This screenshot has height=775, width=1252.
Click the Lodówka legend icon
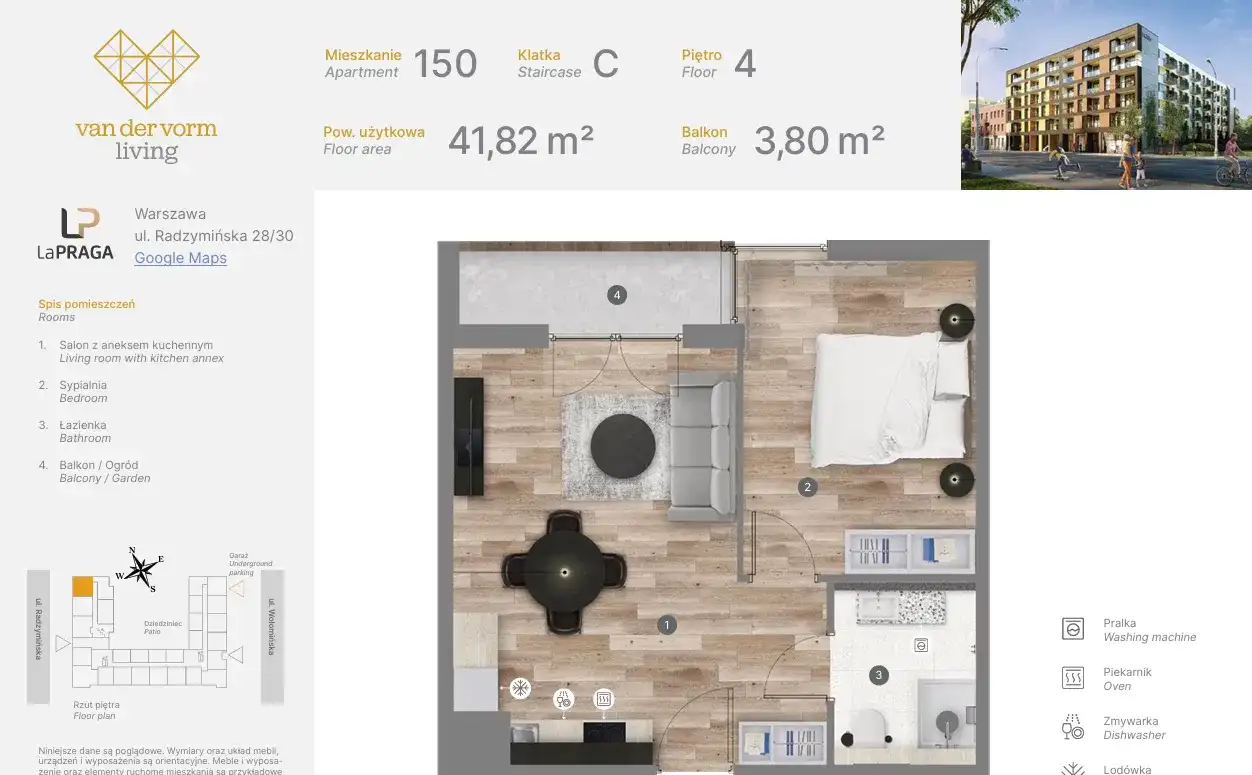tap(1073, 769)
